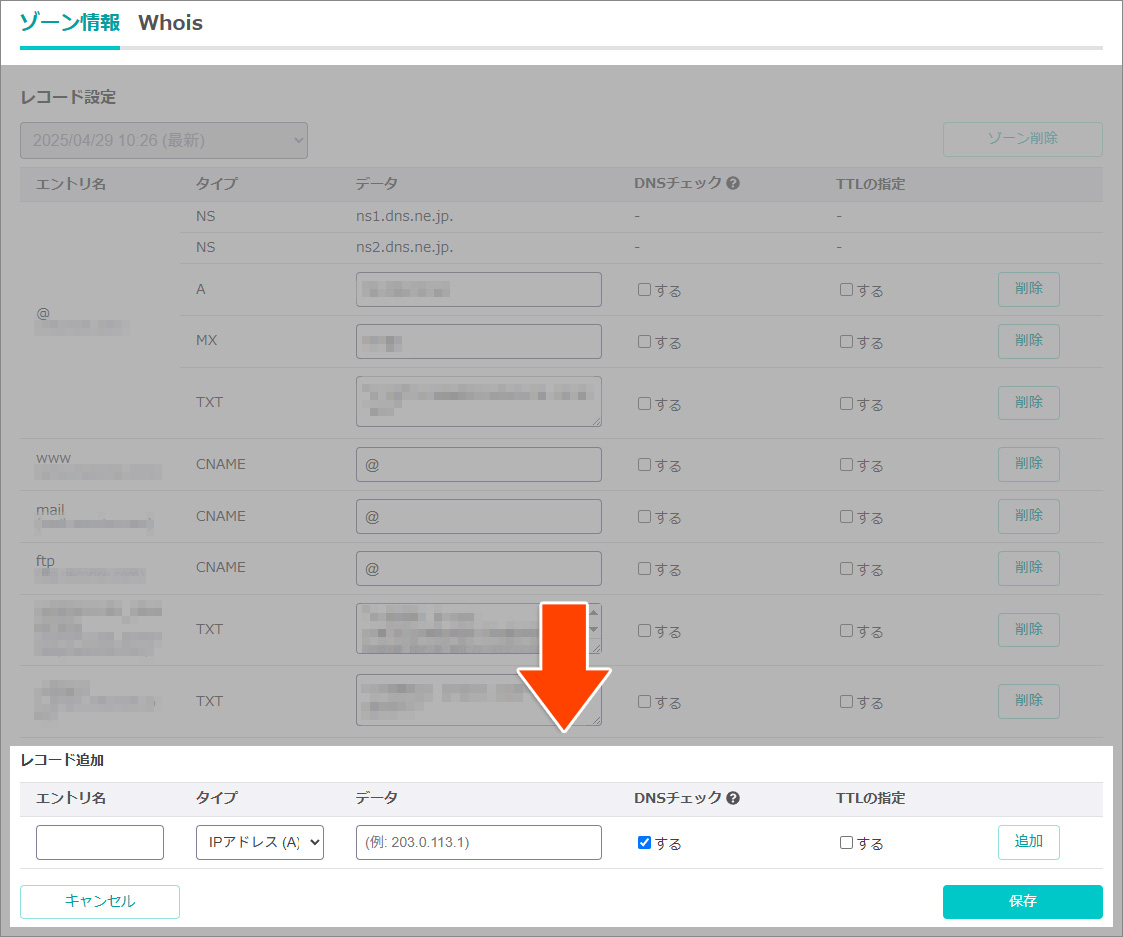Click the データ field with 203.0.113.1 placeholder

[478, 842]
